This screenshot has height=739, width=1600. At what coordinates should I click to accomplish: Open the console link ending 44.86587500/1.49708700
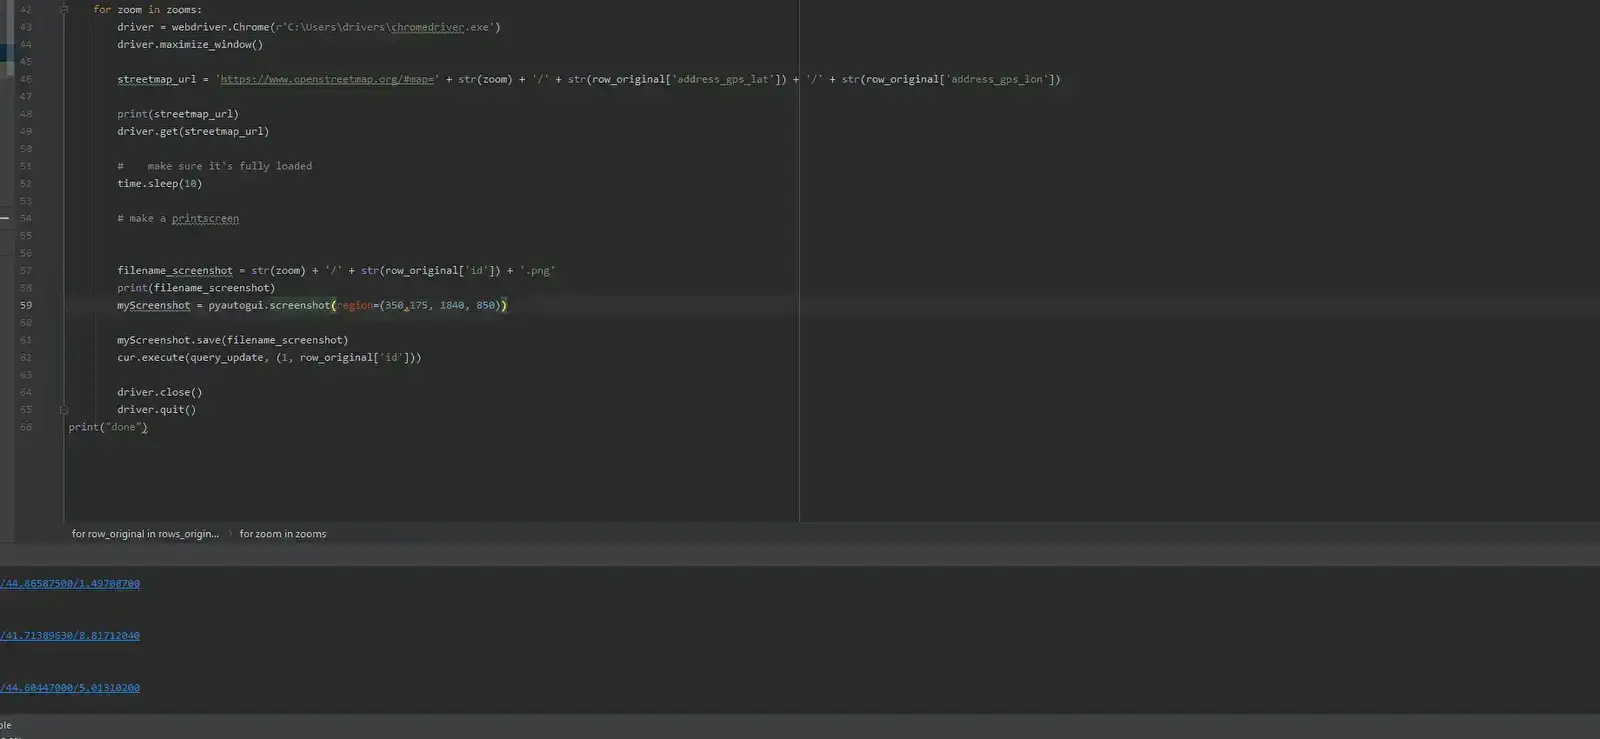click(x=70, y=584)
